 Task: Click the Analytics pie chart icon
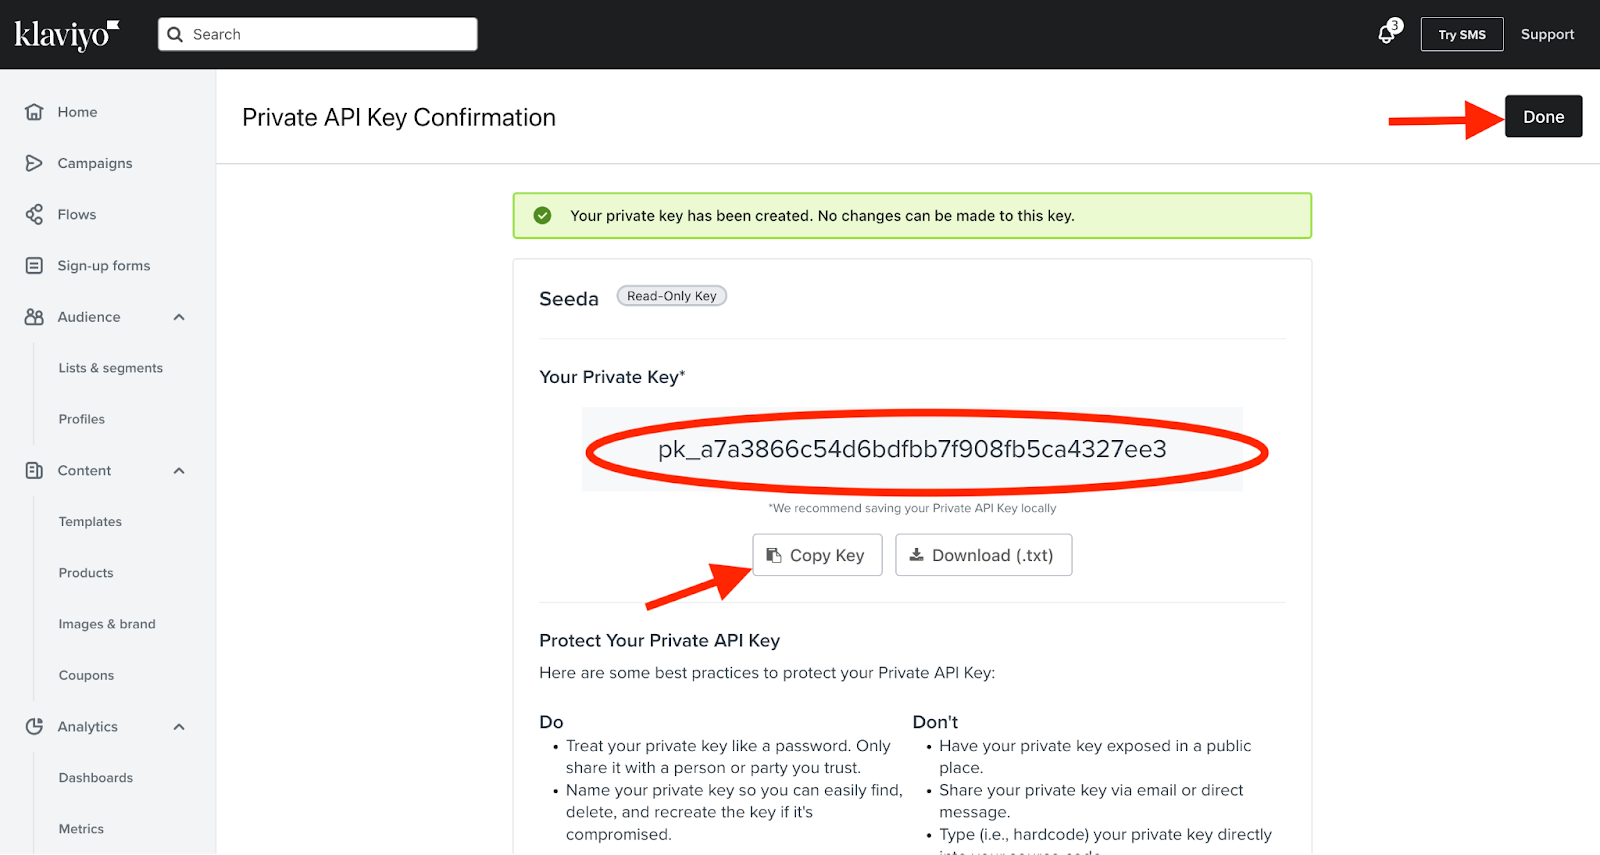[x=34, y=726]
